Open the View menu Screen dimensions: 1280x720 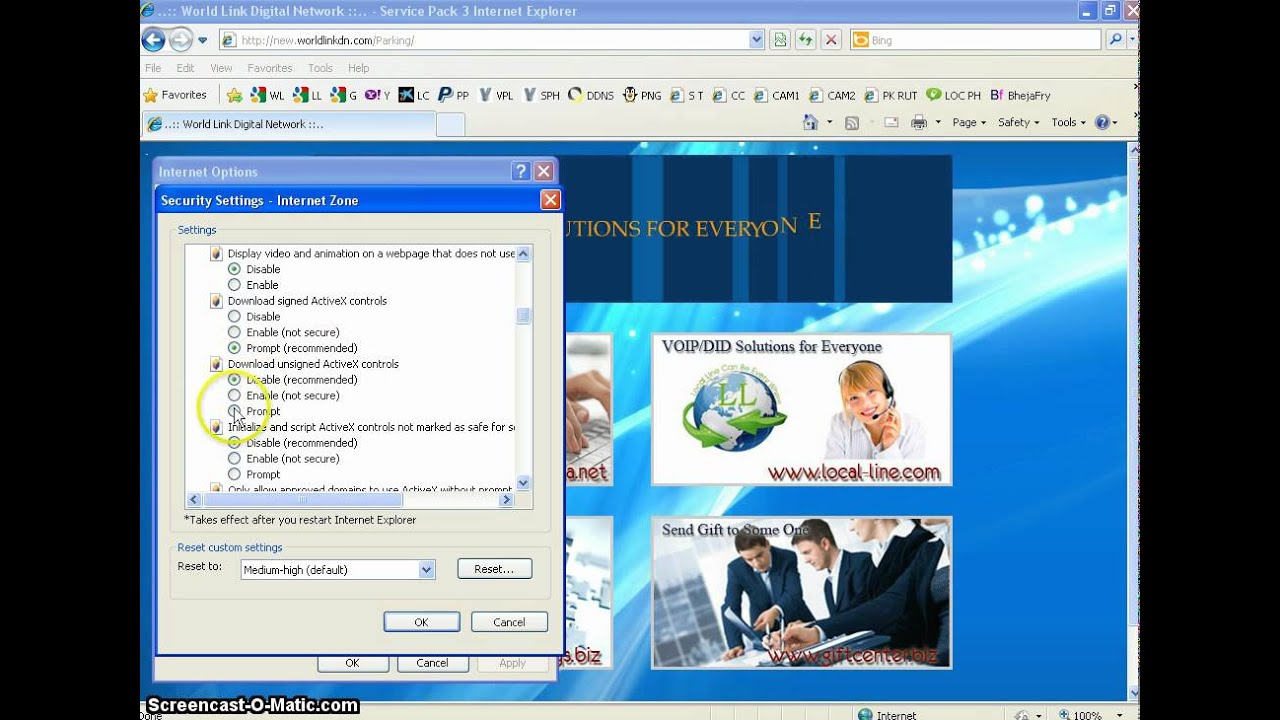(221, 68)
